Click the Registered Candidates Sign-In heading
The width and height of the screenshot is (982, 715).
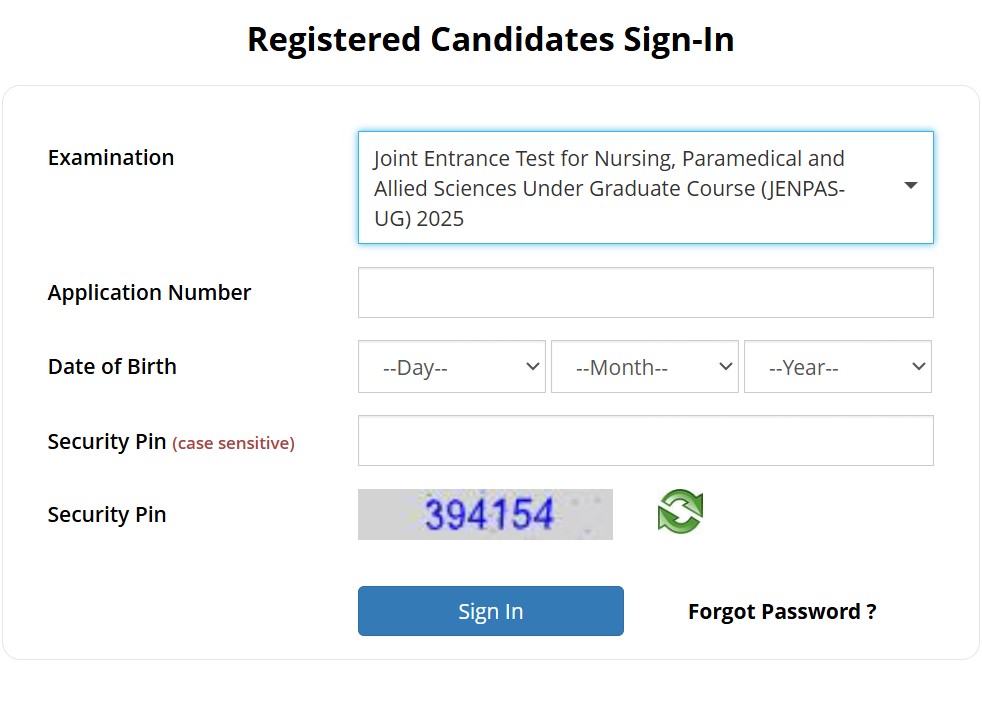point(490,39)
